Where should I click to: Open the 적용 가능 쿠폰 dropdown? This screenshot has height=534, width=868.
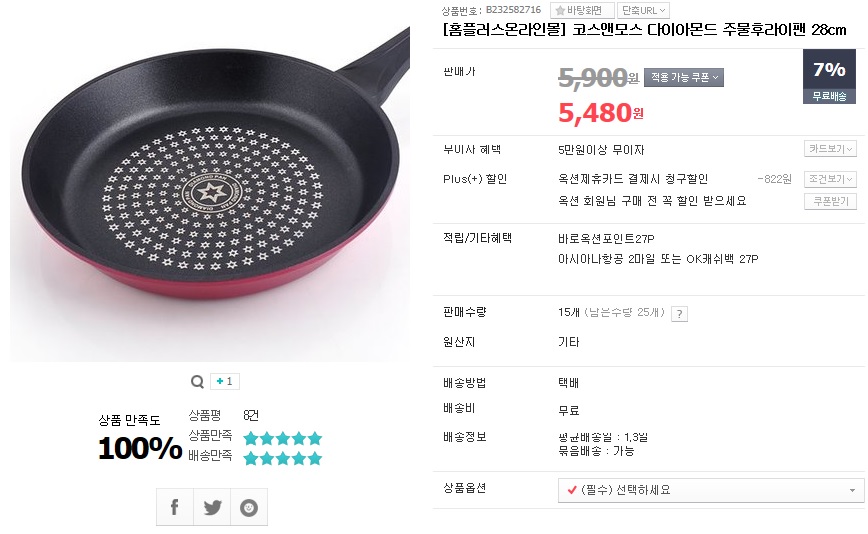coord(684,77)
